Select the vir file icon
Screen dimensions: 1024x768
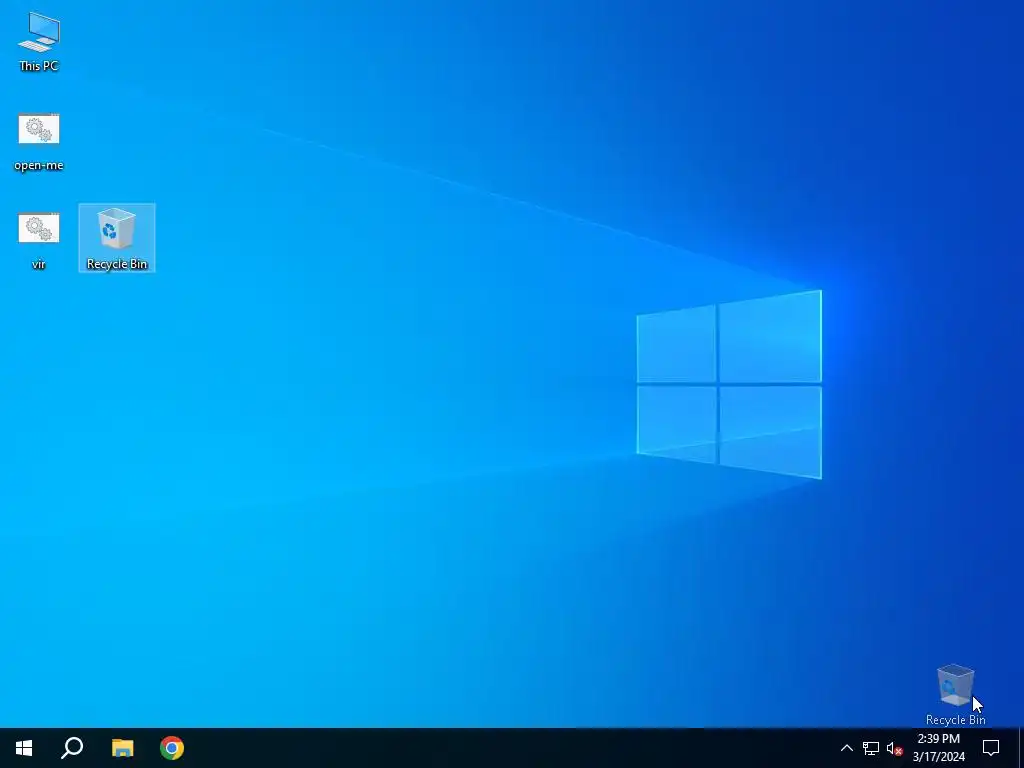pyautogui.click(x=39, y=240)
